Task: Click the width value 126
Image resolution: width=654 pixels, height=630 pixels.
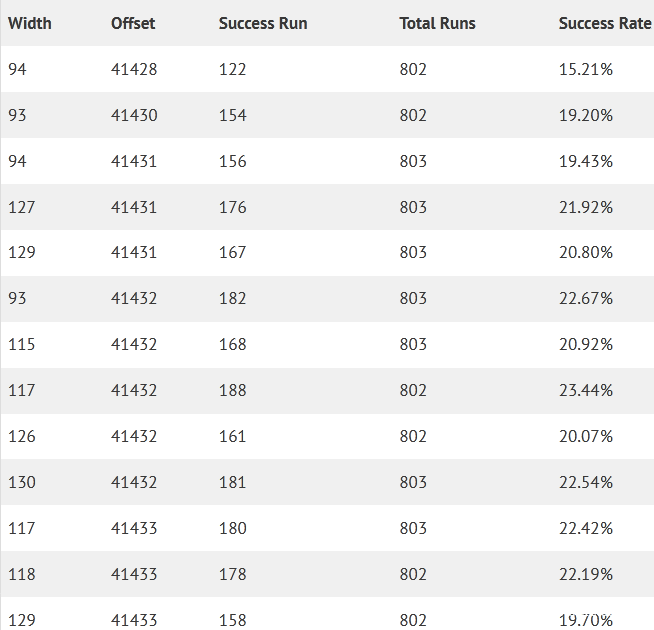Action: pyautogui.click(x=21, y=436)
